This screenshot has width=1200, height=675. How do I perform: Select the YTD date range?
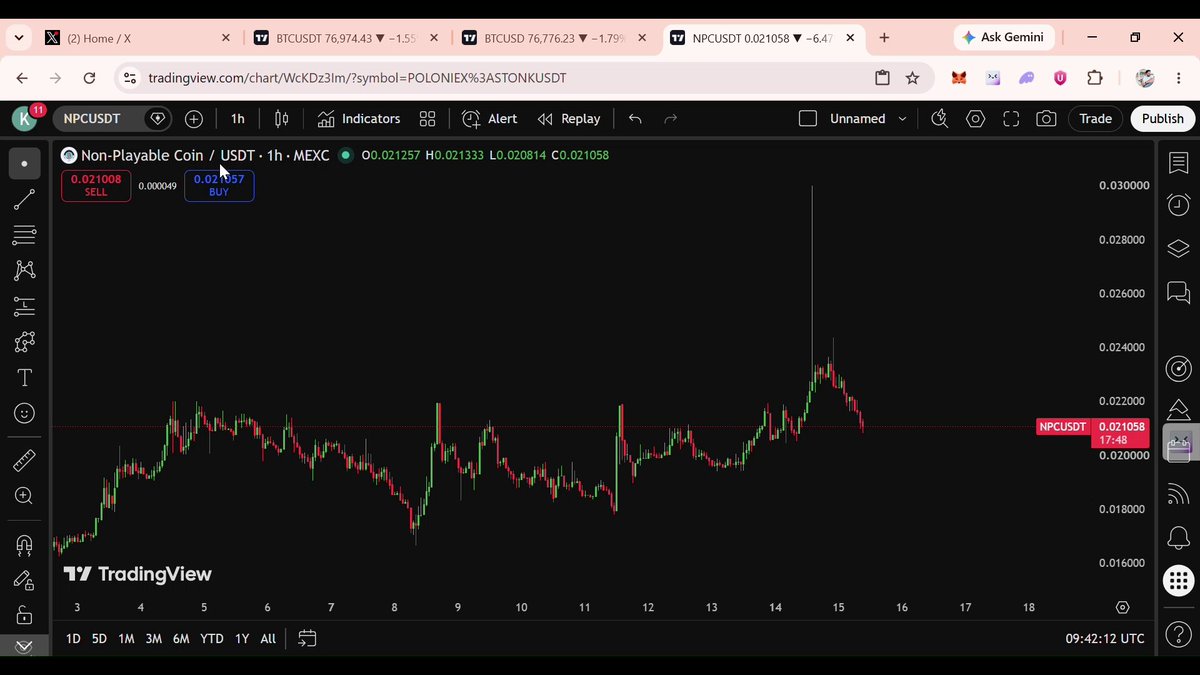[x=212, y=638]
